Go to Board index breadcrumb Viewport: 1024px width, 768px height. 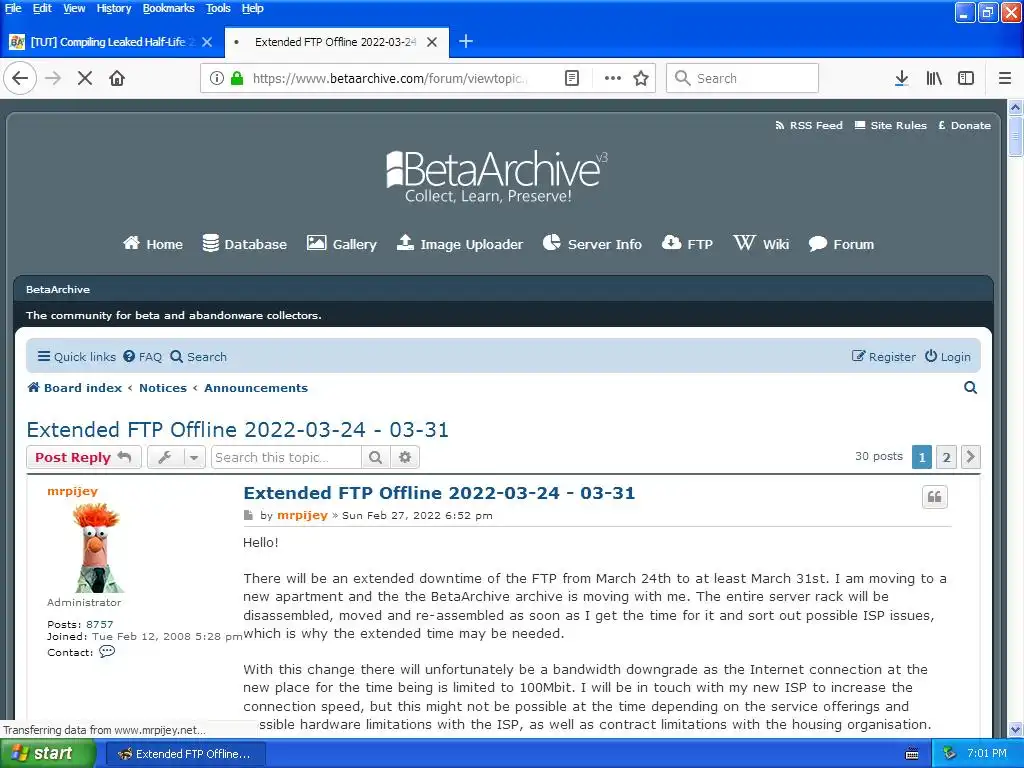74,388
